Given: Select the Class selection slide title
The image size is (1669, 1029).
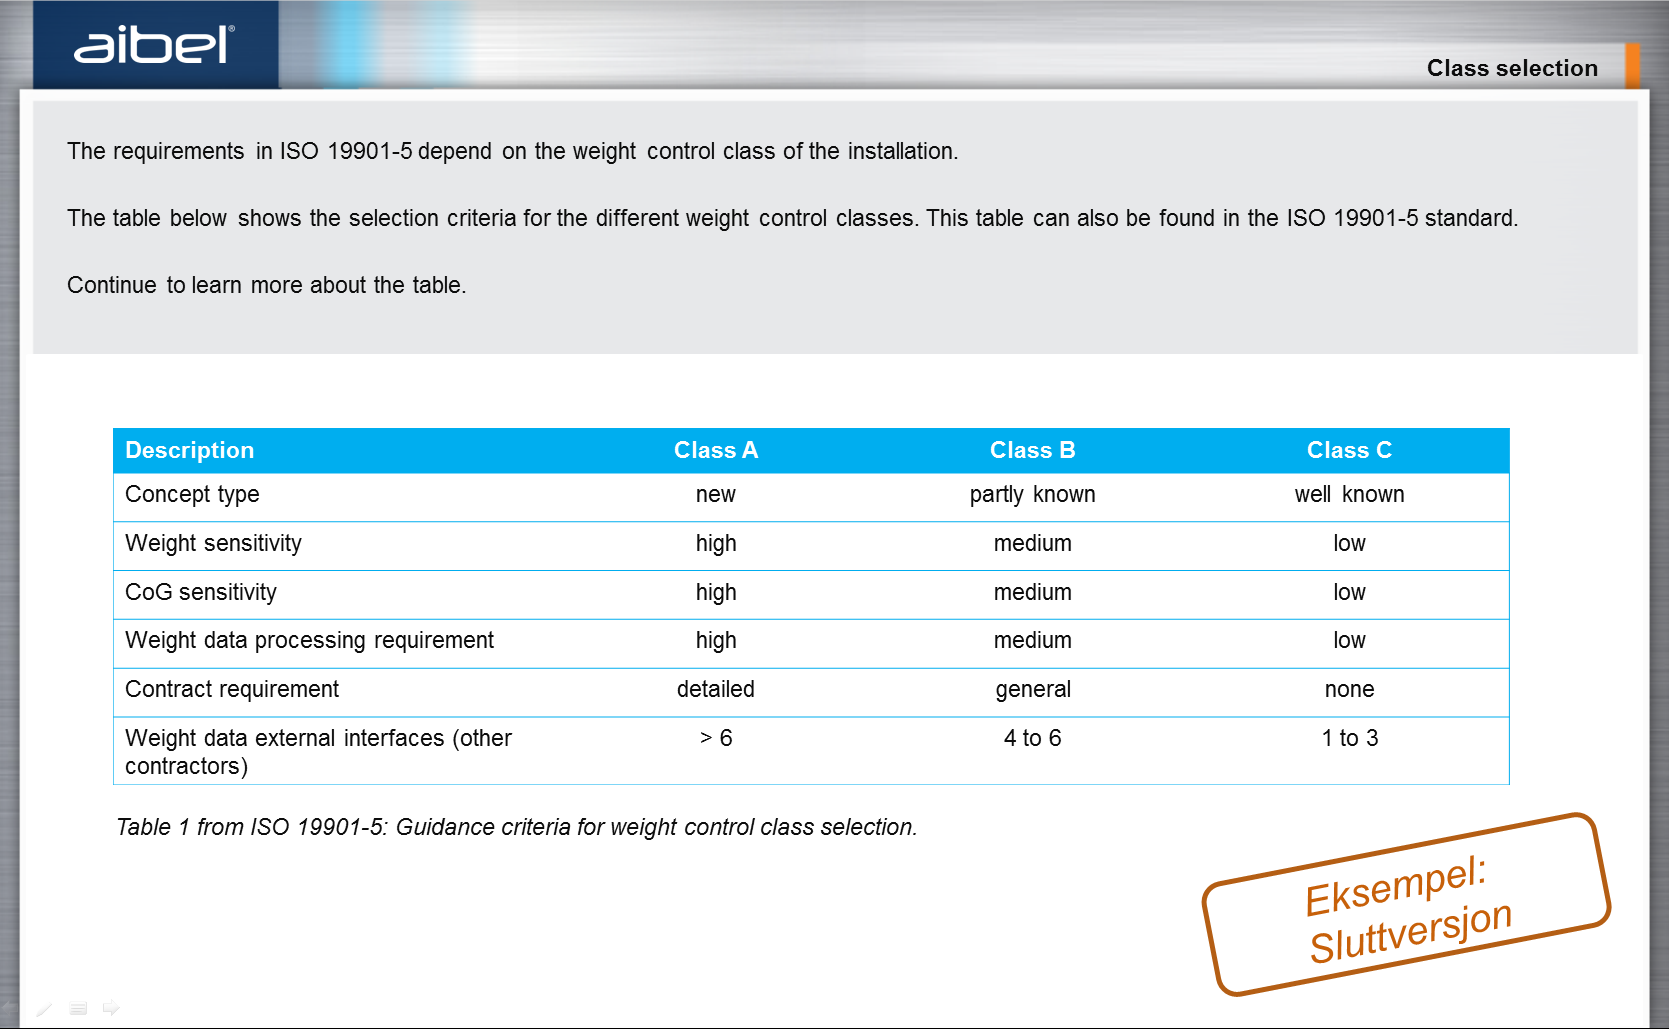Looking at the screenshot, I should pos(1512,68).
